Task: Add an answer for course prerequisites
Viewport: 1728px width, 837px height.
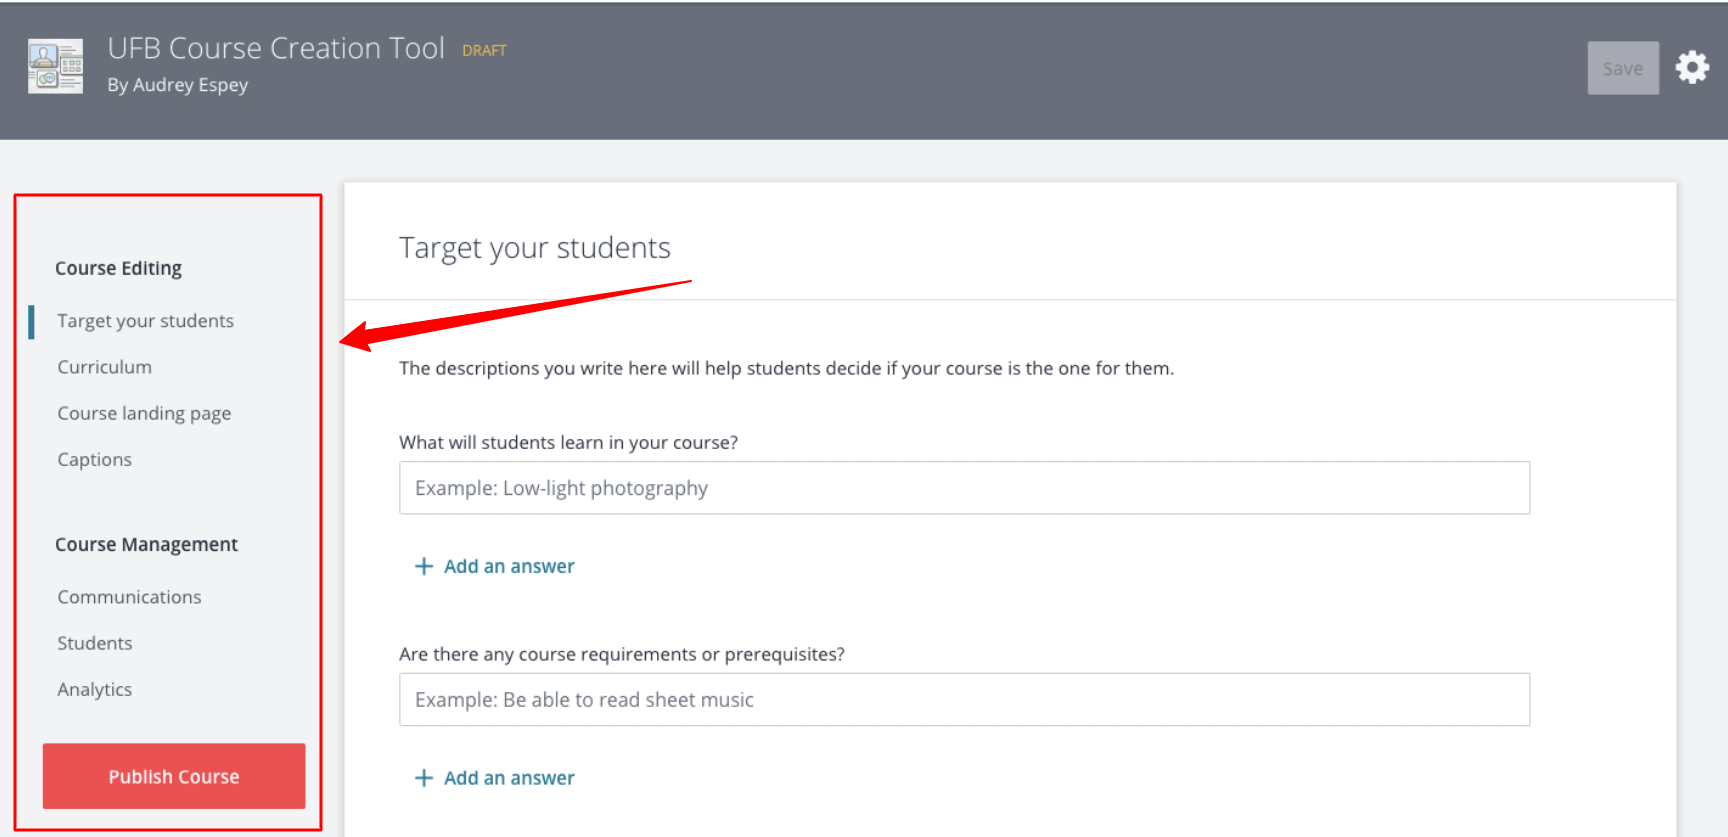Action: [509, 778]
